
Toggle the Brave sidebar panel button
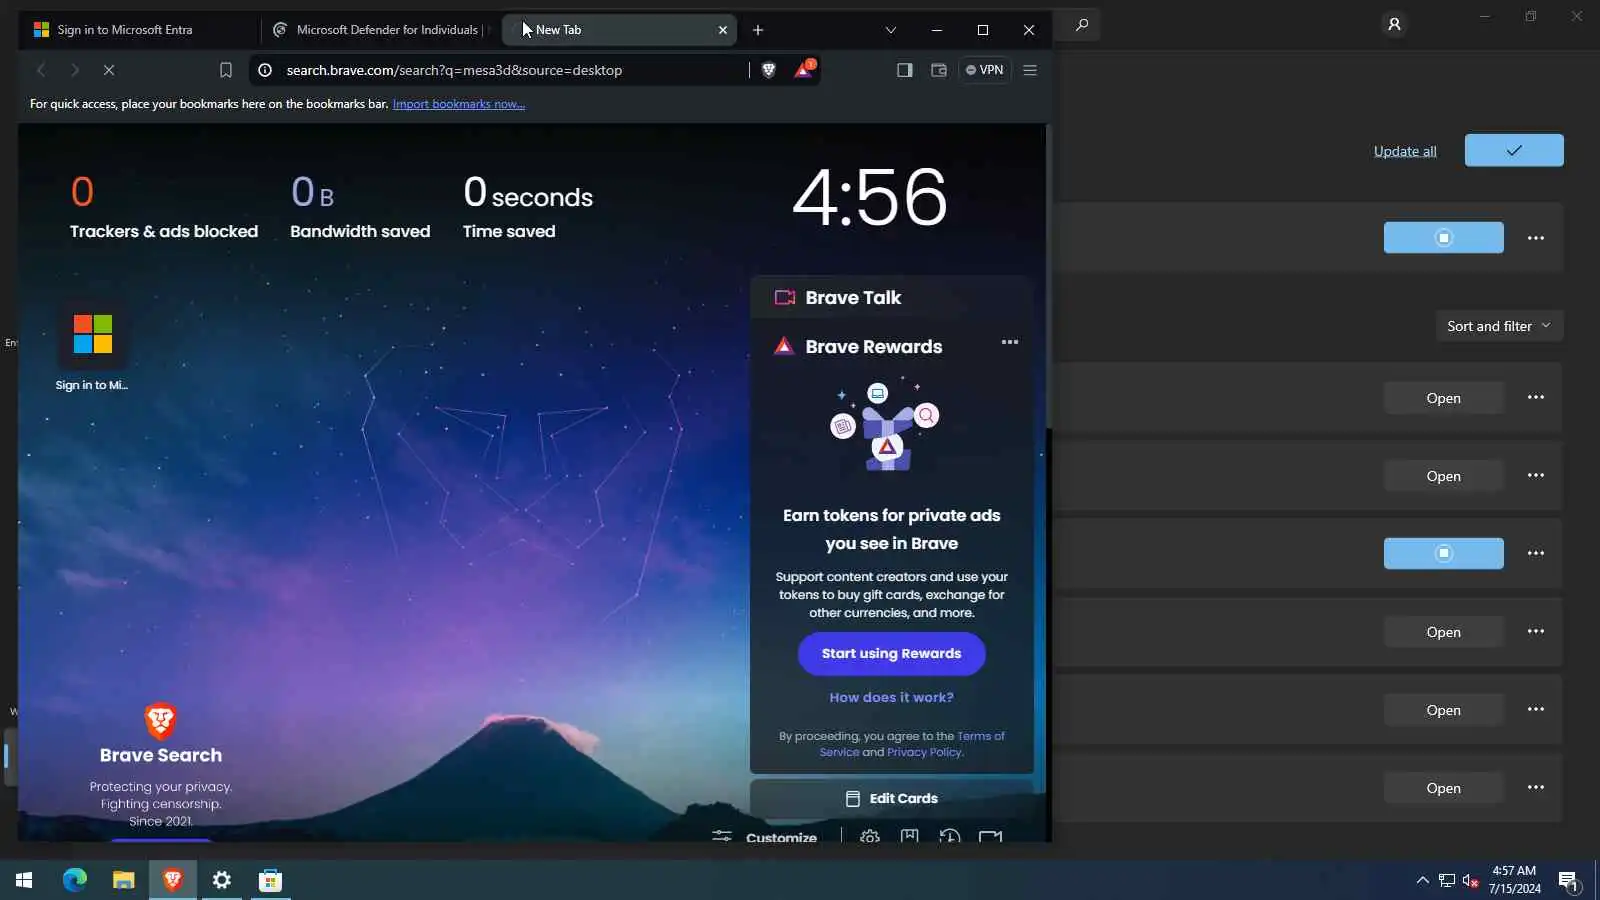[x=905, y=70]
